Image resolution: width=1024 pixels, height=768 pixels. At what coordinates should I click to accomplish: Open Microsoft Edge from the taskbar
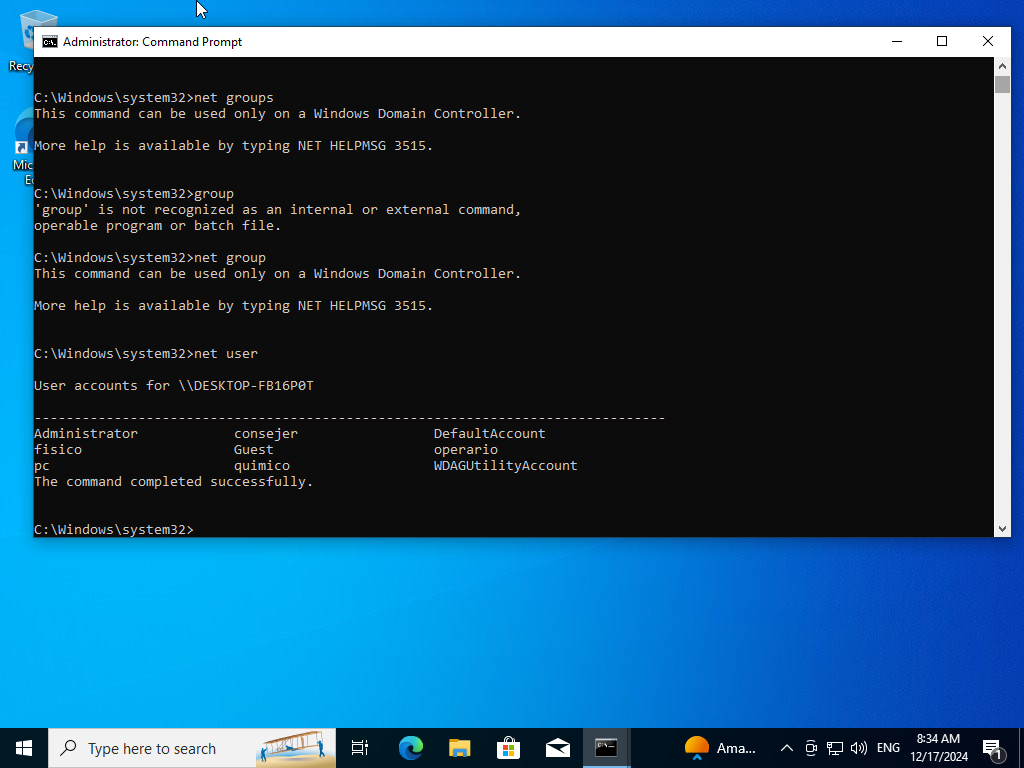(410, 747)
